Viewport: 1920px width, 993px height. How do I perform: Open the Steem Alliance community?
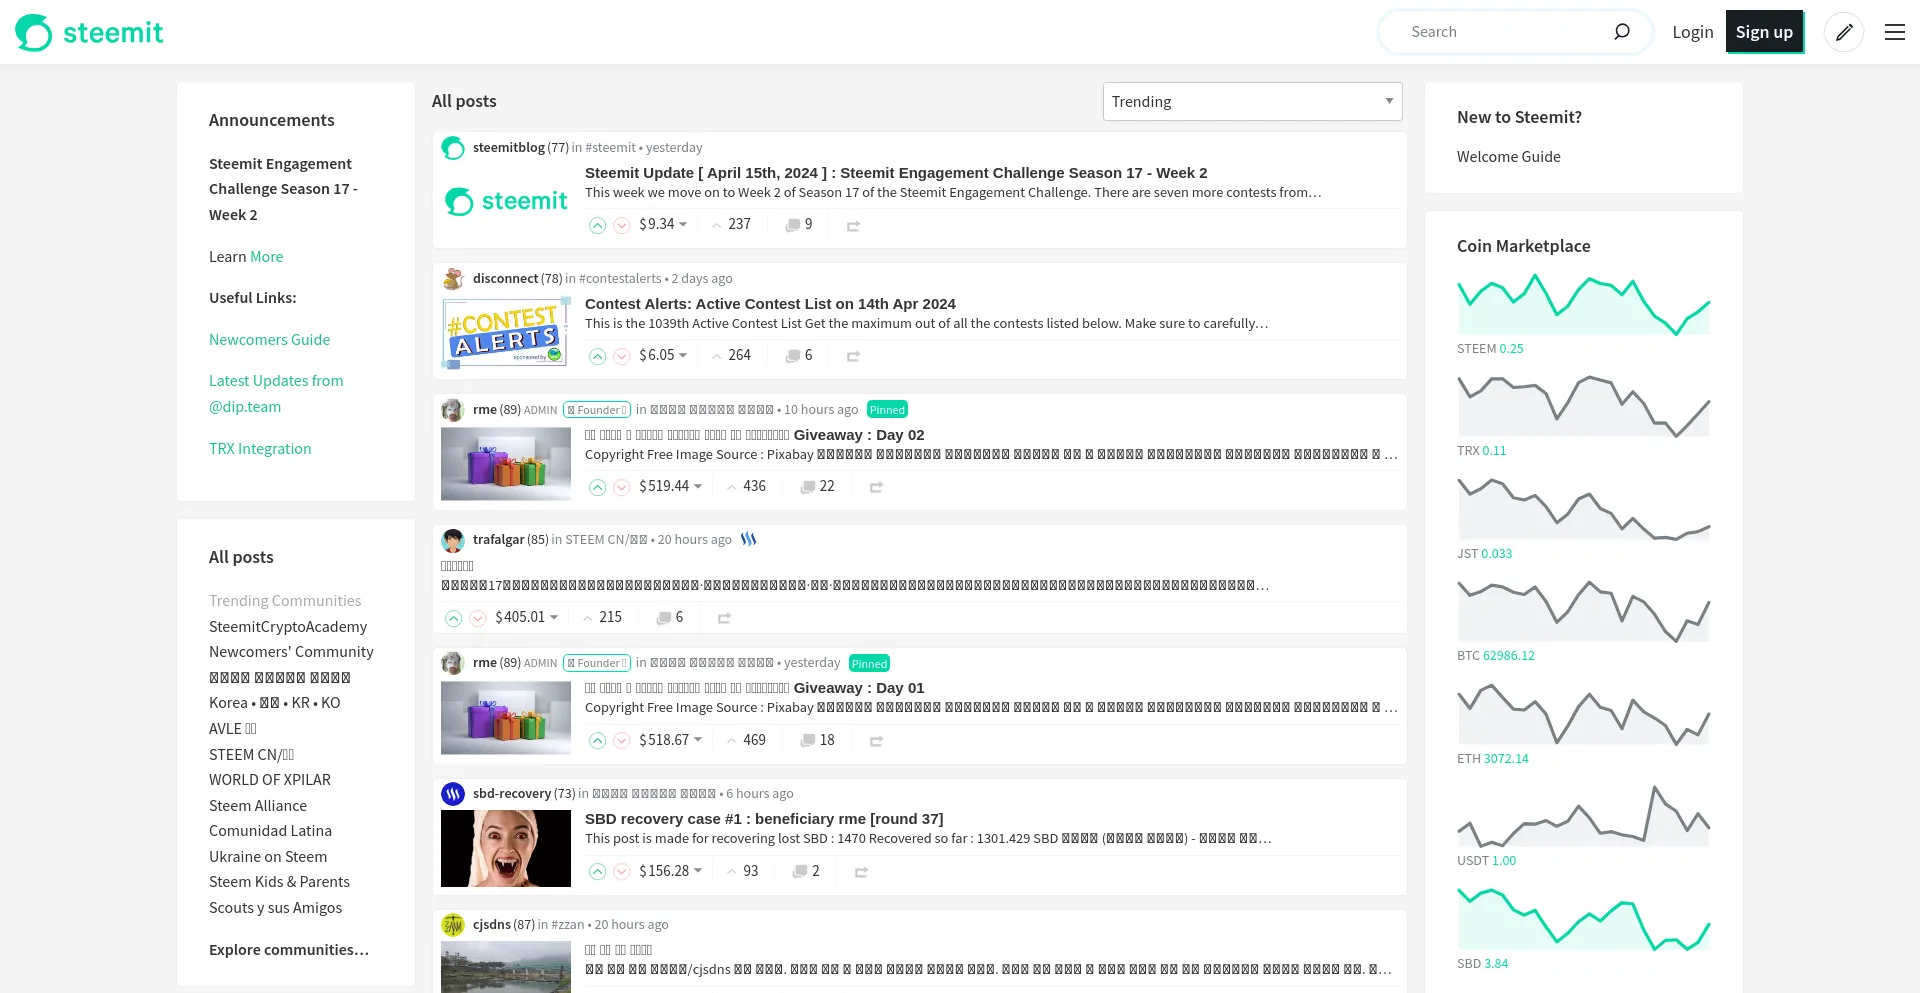pyautogui.click(x=258, y=806)
